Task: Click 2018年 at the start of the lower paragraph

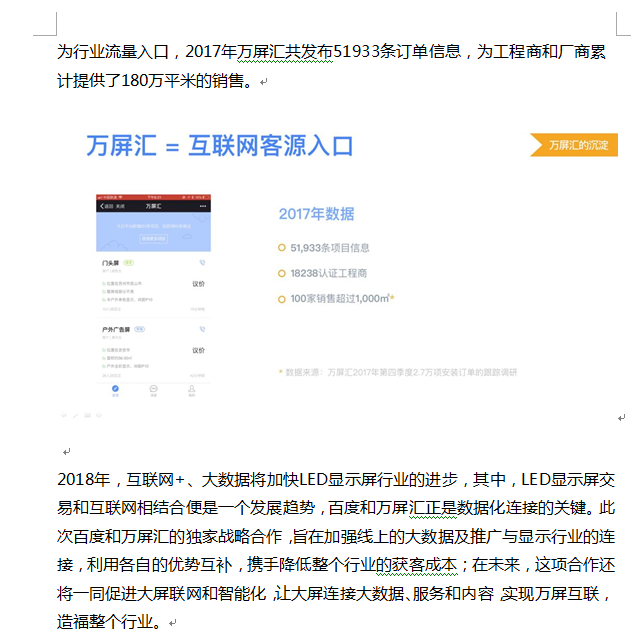Action: click(84, 480)
